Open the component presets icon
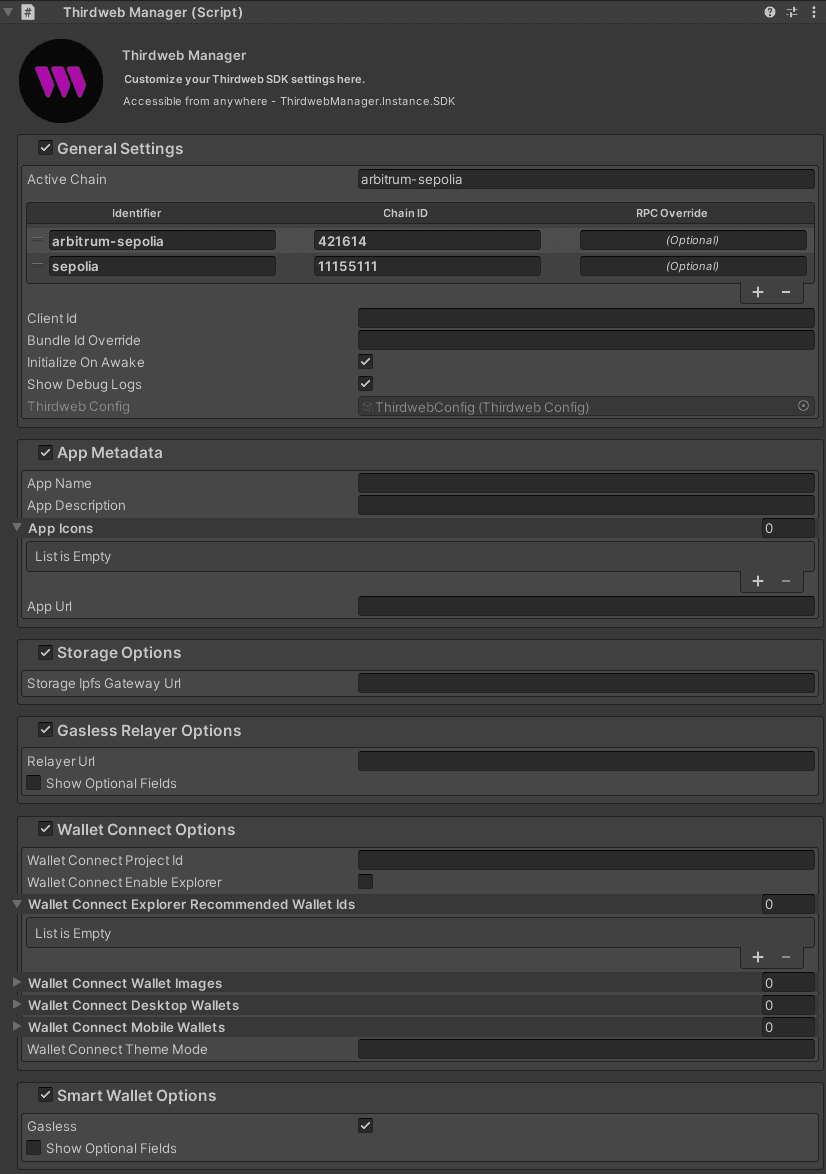826x1174 pixels. coord(791,12)
